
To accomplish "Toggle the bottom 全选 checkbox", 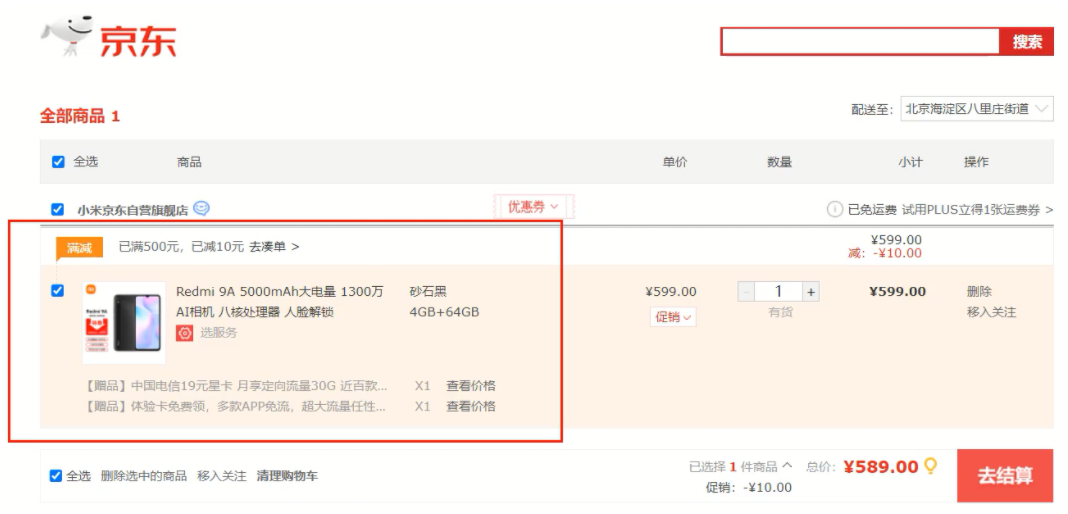I will (x=56, y=476).
